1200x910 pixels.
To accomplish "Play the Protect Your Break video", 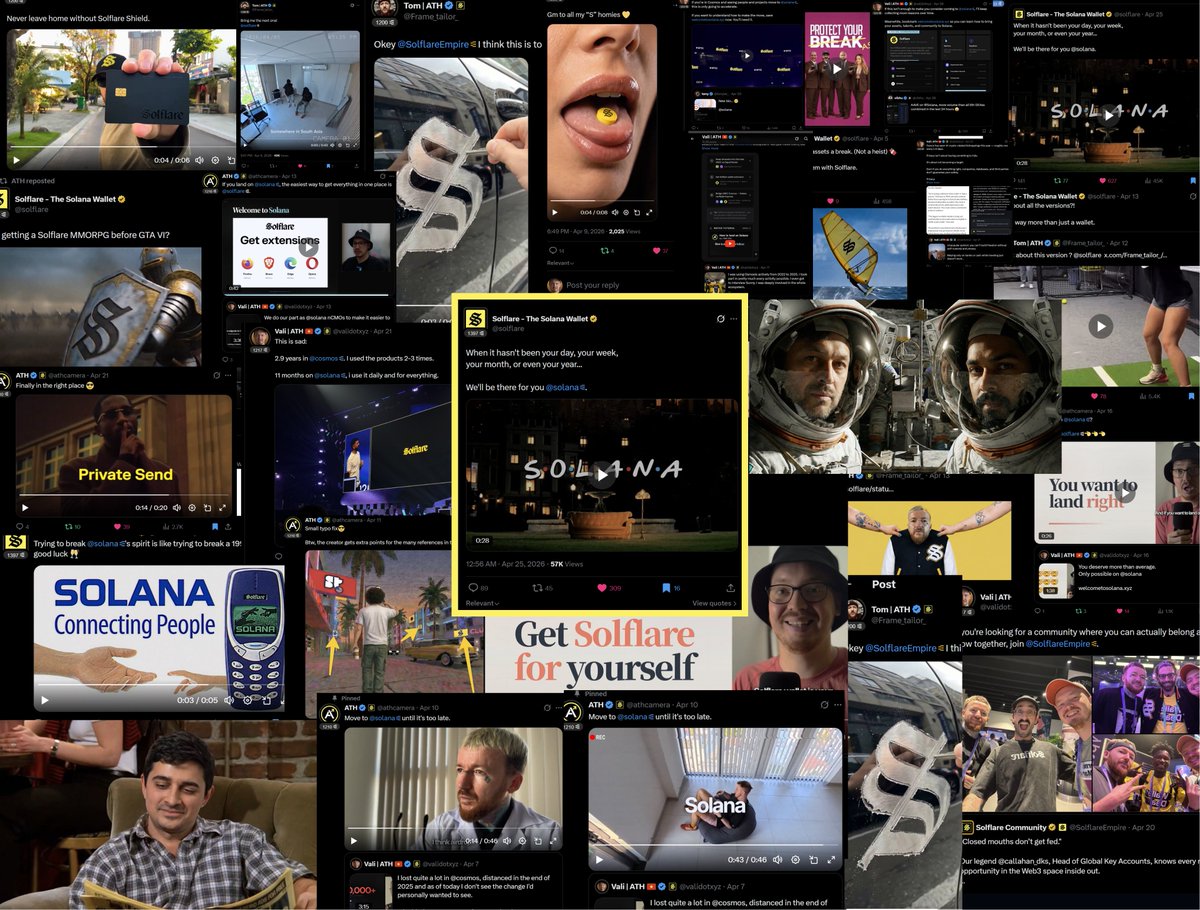I will [836, 68].
